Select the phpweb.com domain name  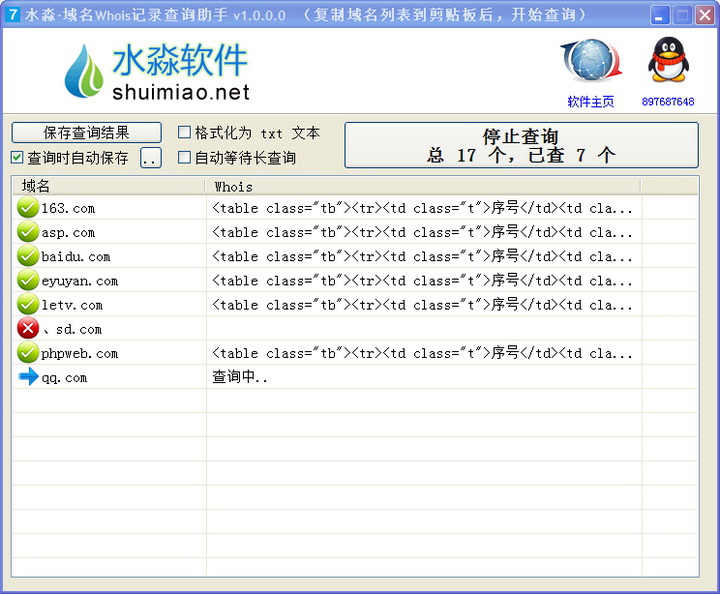coord(79,353)
